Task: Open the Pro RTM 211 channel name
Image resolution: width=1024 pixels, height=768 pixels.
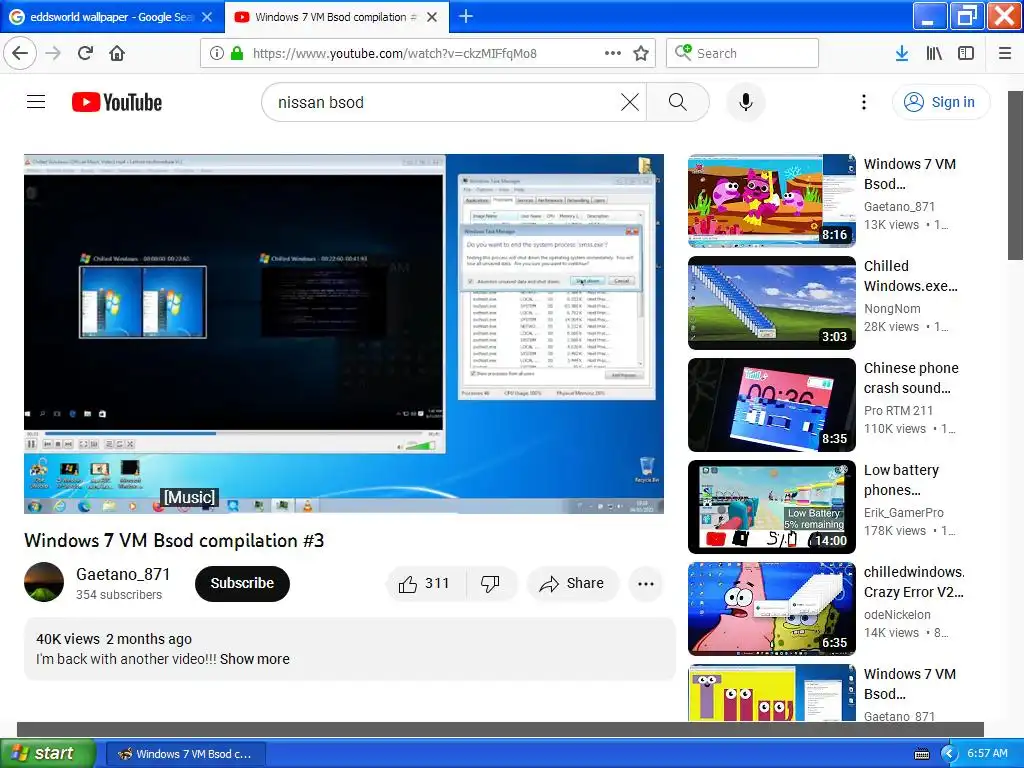Action: point(899,410)
